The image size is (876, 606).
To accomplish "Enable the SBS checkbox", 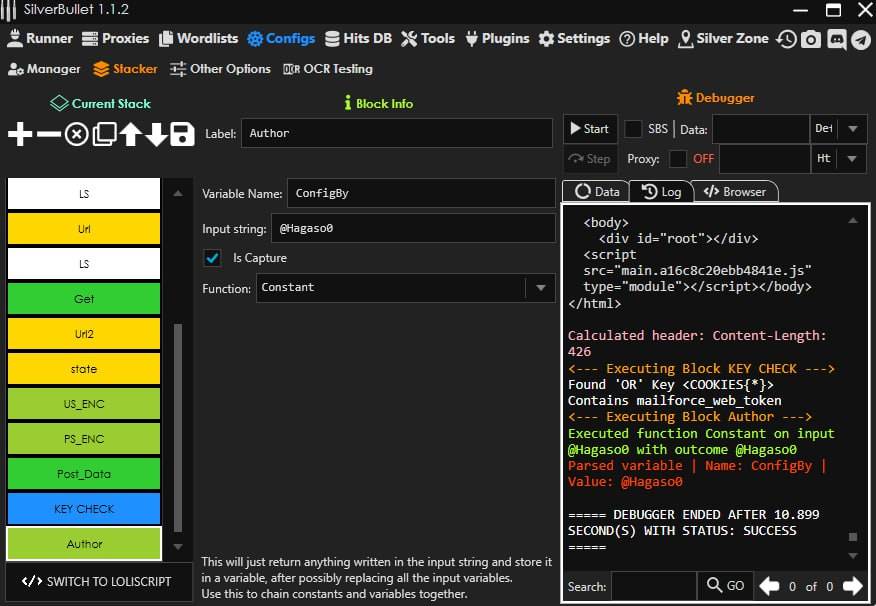I will point(633,129).
